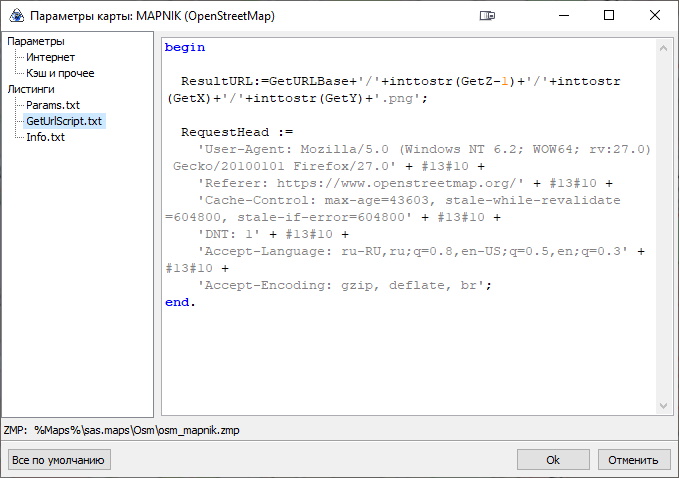
Task: Confirm with the Ok button
Action: pyautogui.click(x=552, y=460)
